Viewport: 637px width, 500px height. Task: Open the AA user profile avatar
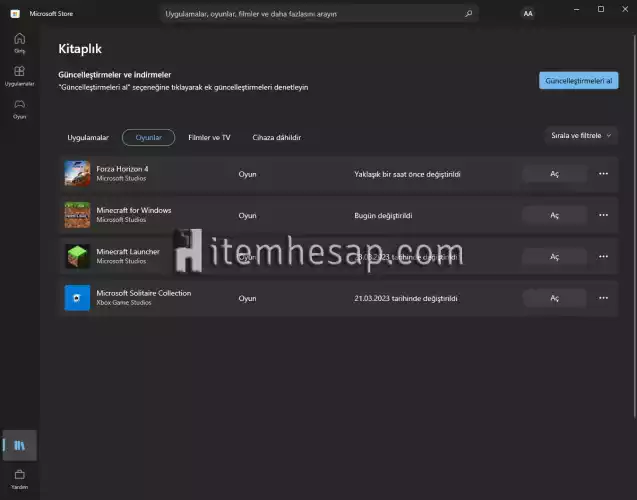527,14
